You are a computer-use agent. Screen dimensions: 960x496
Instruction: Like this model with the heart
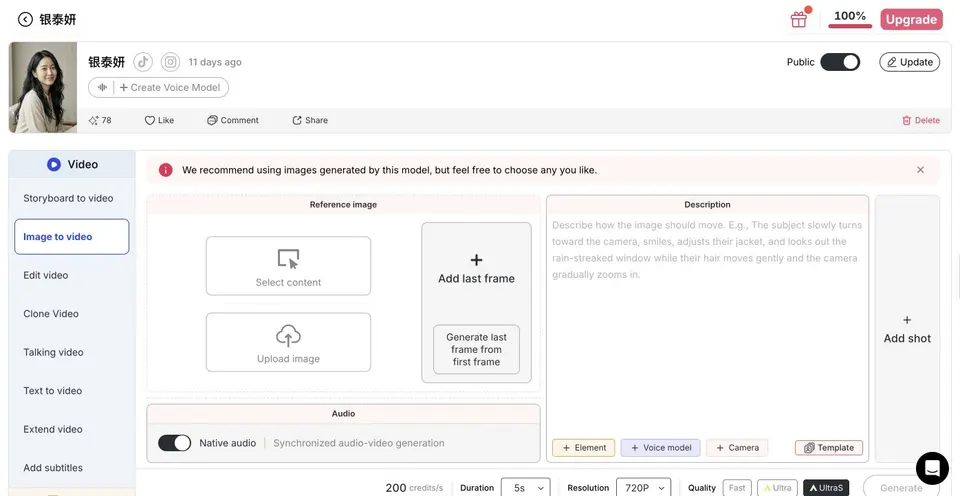159,120
